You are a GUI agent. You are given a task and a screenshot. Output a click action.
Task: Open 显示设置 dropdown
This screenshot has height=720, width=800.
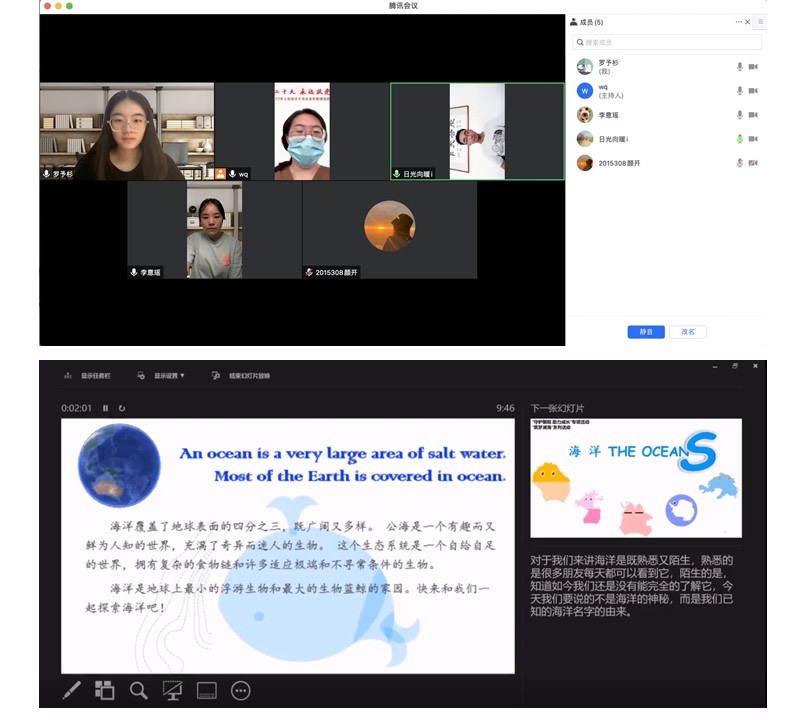click(168, 376)
